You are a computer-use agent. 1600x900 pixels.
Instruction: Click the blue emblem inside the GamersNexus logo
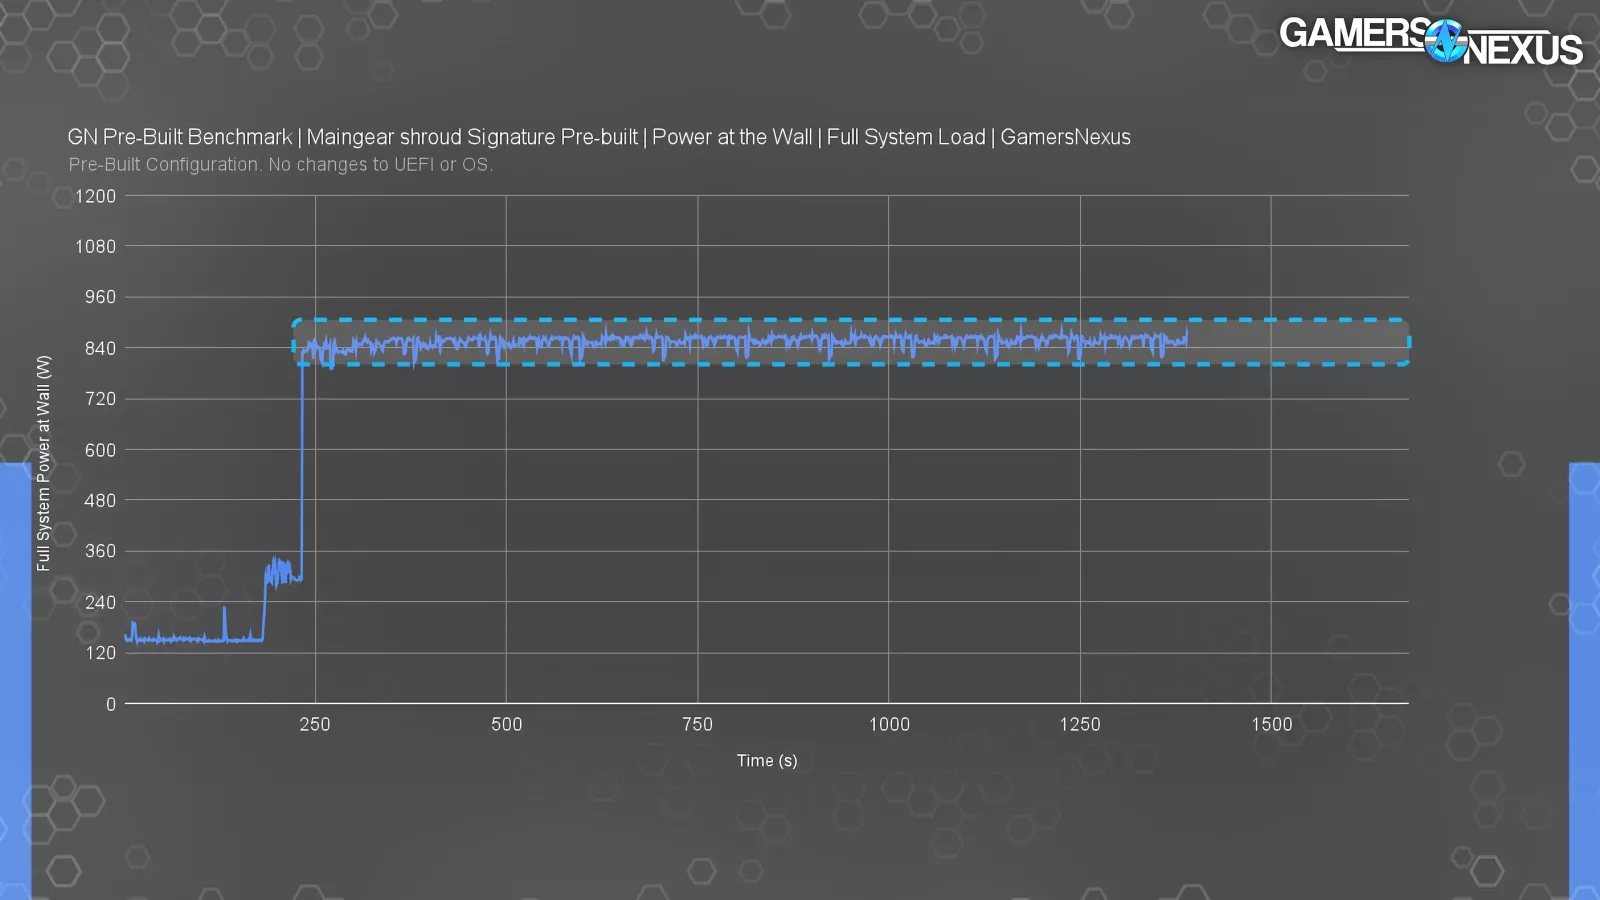(1444, 41)
